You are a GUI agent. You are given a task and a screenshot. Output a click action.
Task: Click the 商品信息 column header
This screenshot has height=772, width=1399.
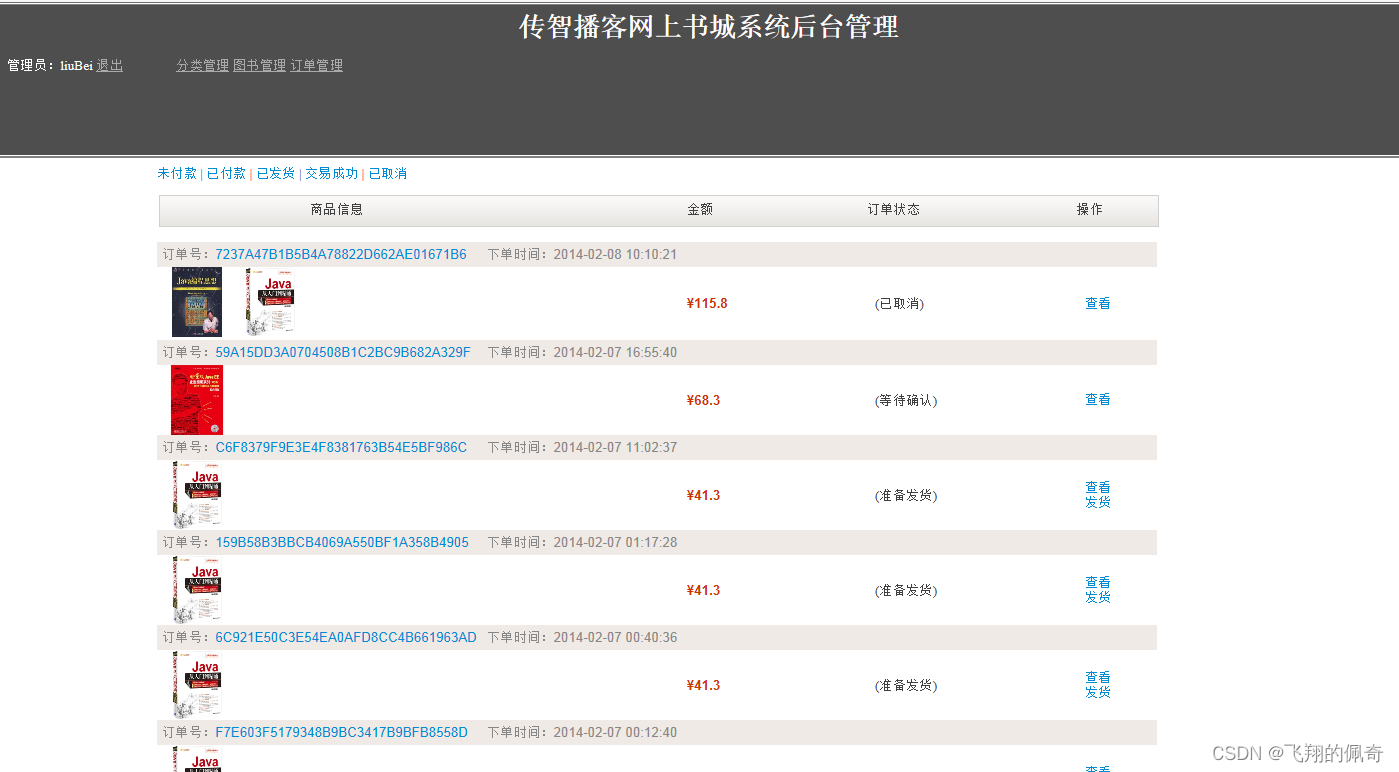coord(337,209)
